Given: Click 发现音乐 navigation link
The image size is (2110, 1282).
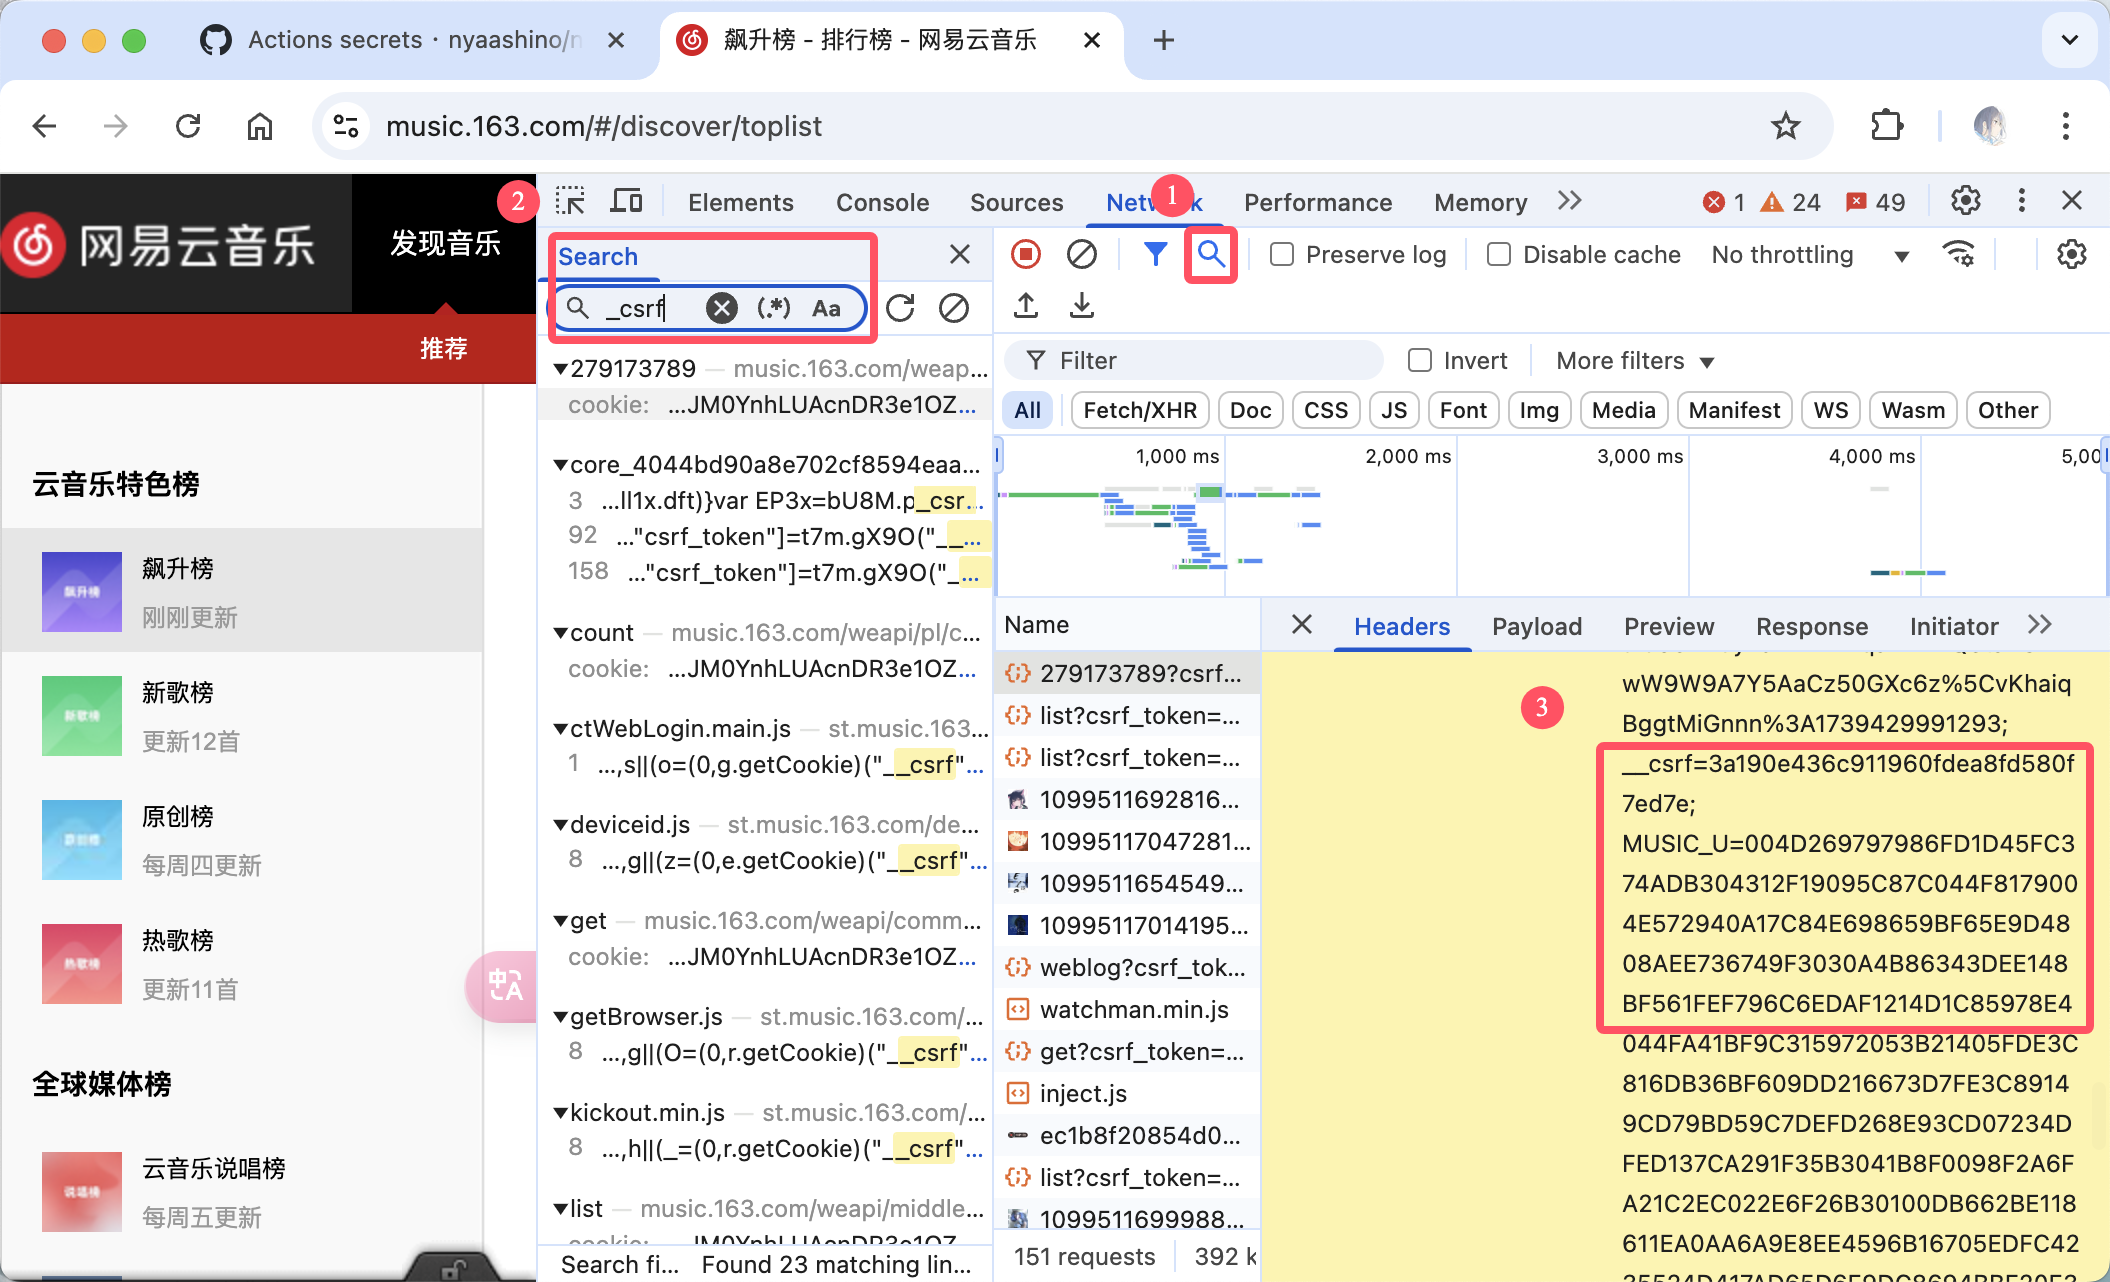Looking at the screenshot, I should coord(445,243).
